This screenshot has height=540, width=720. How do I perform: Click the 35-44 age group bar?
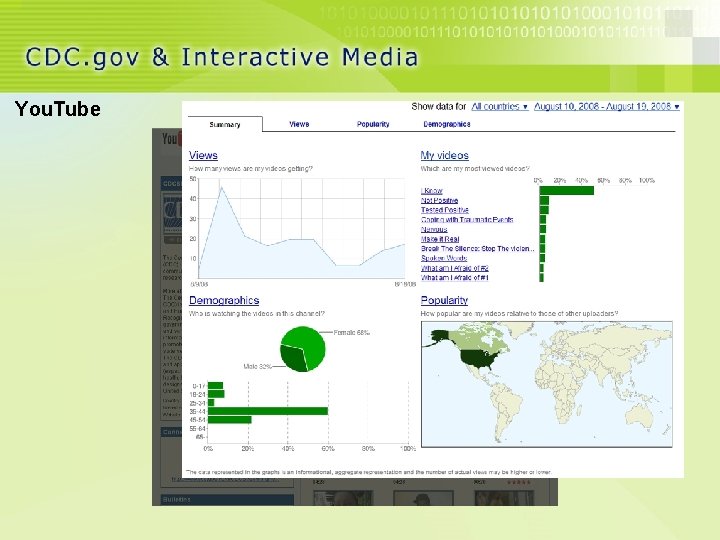268,411
